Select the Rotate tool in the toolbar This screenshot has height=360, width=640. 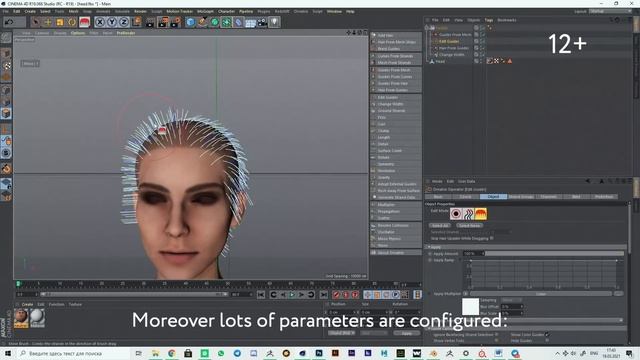tap(72, 22)
